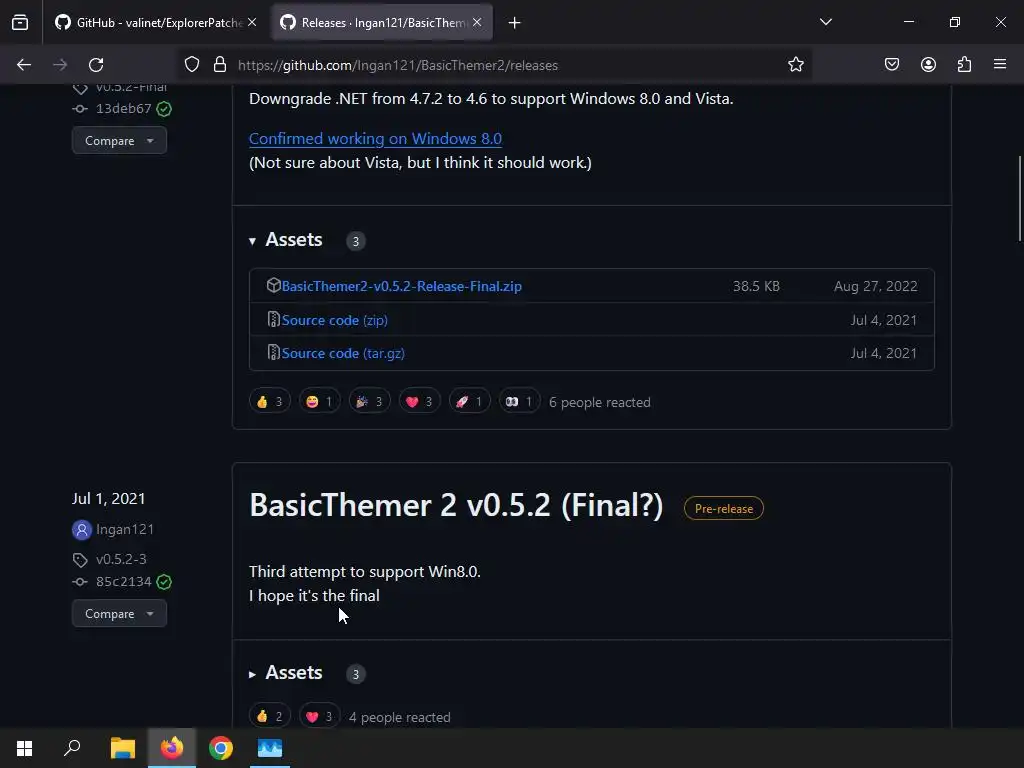Viewport: 1024px width, 768px height.
Task: Click the Pre-release label badge
Action: click(724, 509)
